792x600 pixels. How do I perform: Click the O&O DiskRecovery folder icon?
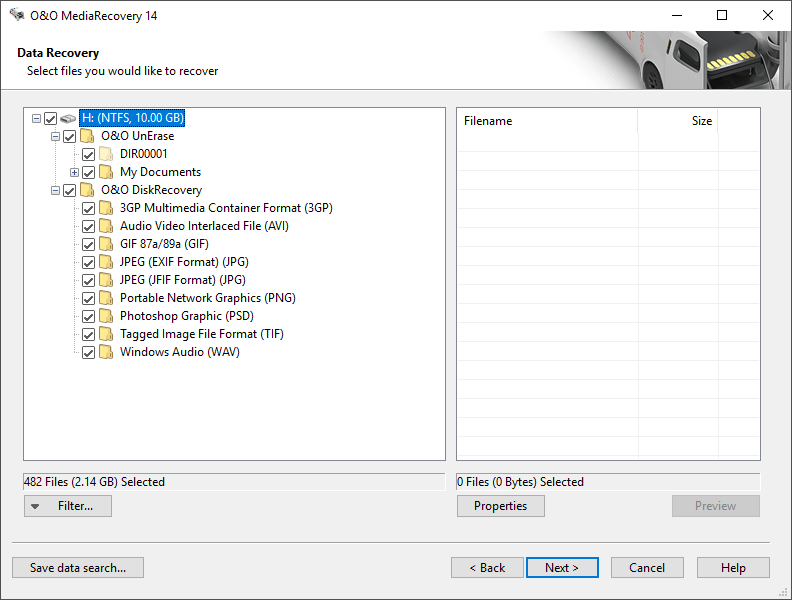pos(87,190)
